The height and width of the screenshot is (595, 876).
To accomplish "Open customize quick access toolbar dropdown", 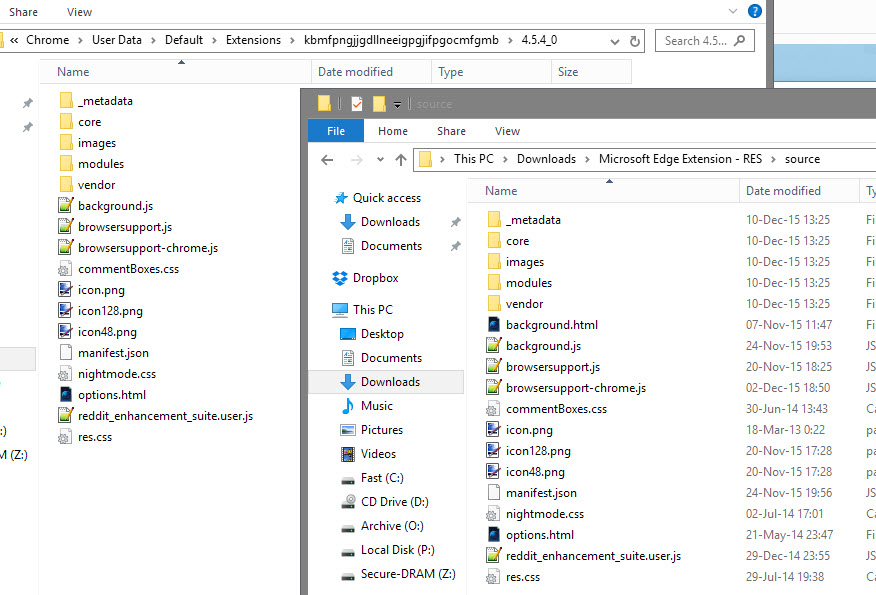I will coord(397,104).
